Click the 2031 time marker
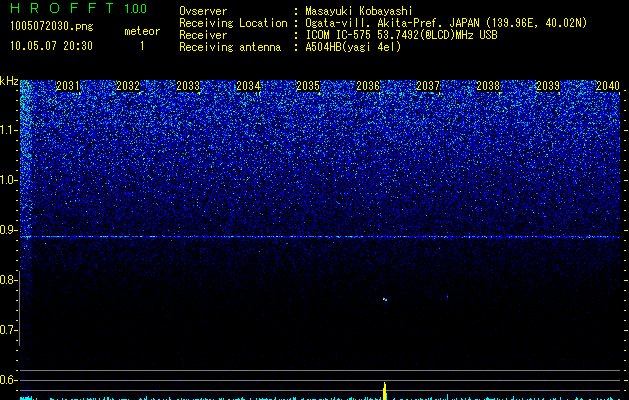The height and width of the screenshot is (400, 629). (68, 86)
